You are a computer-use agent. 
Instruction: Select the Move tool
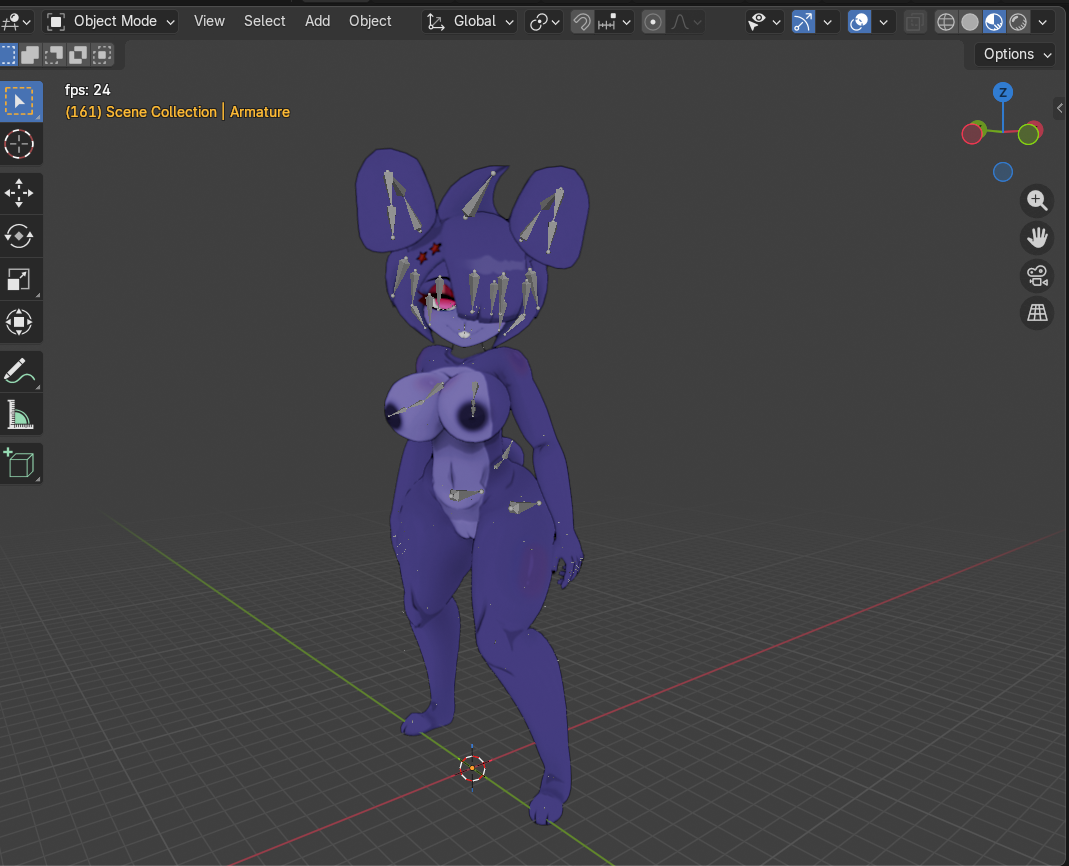[20, 193]
